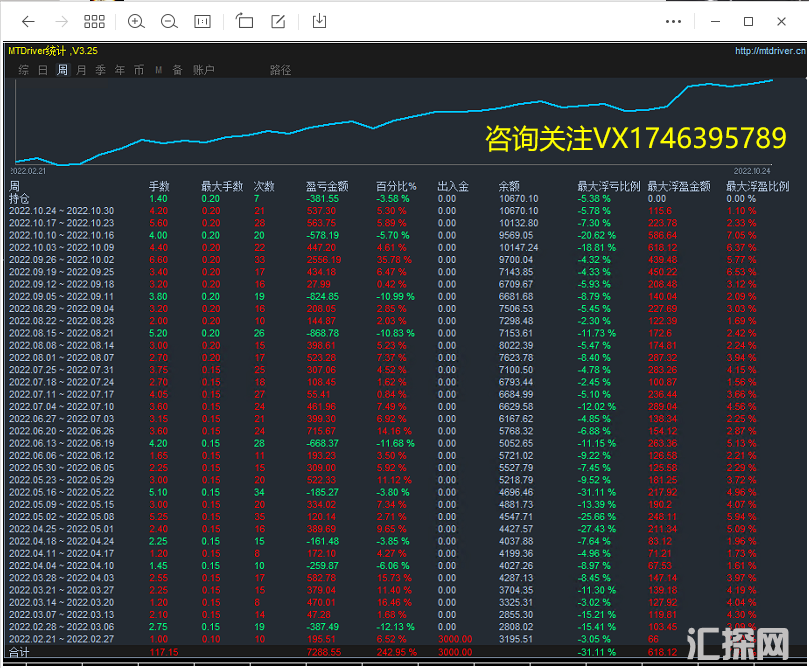Select the 2022.10.24 ~ 2022.10.30 week row

(x=61, y=211)
